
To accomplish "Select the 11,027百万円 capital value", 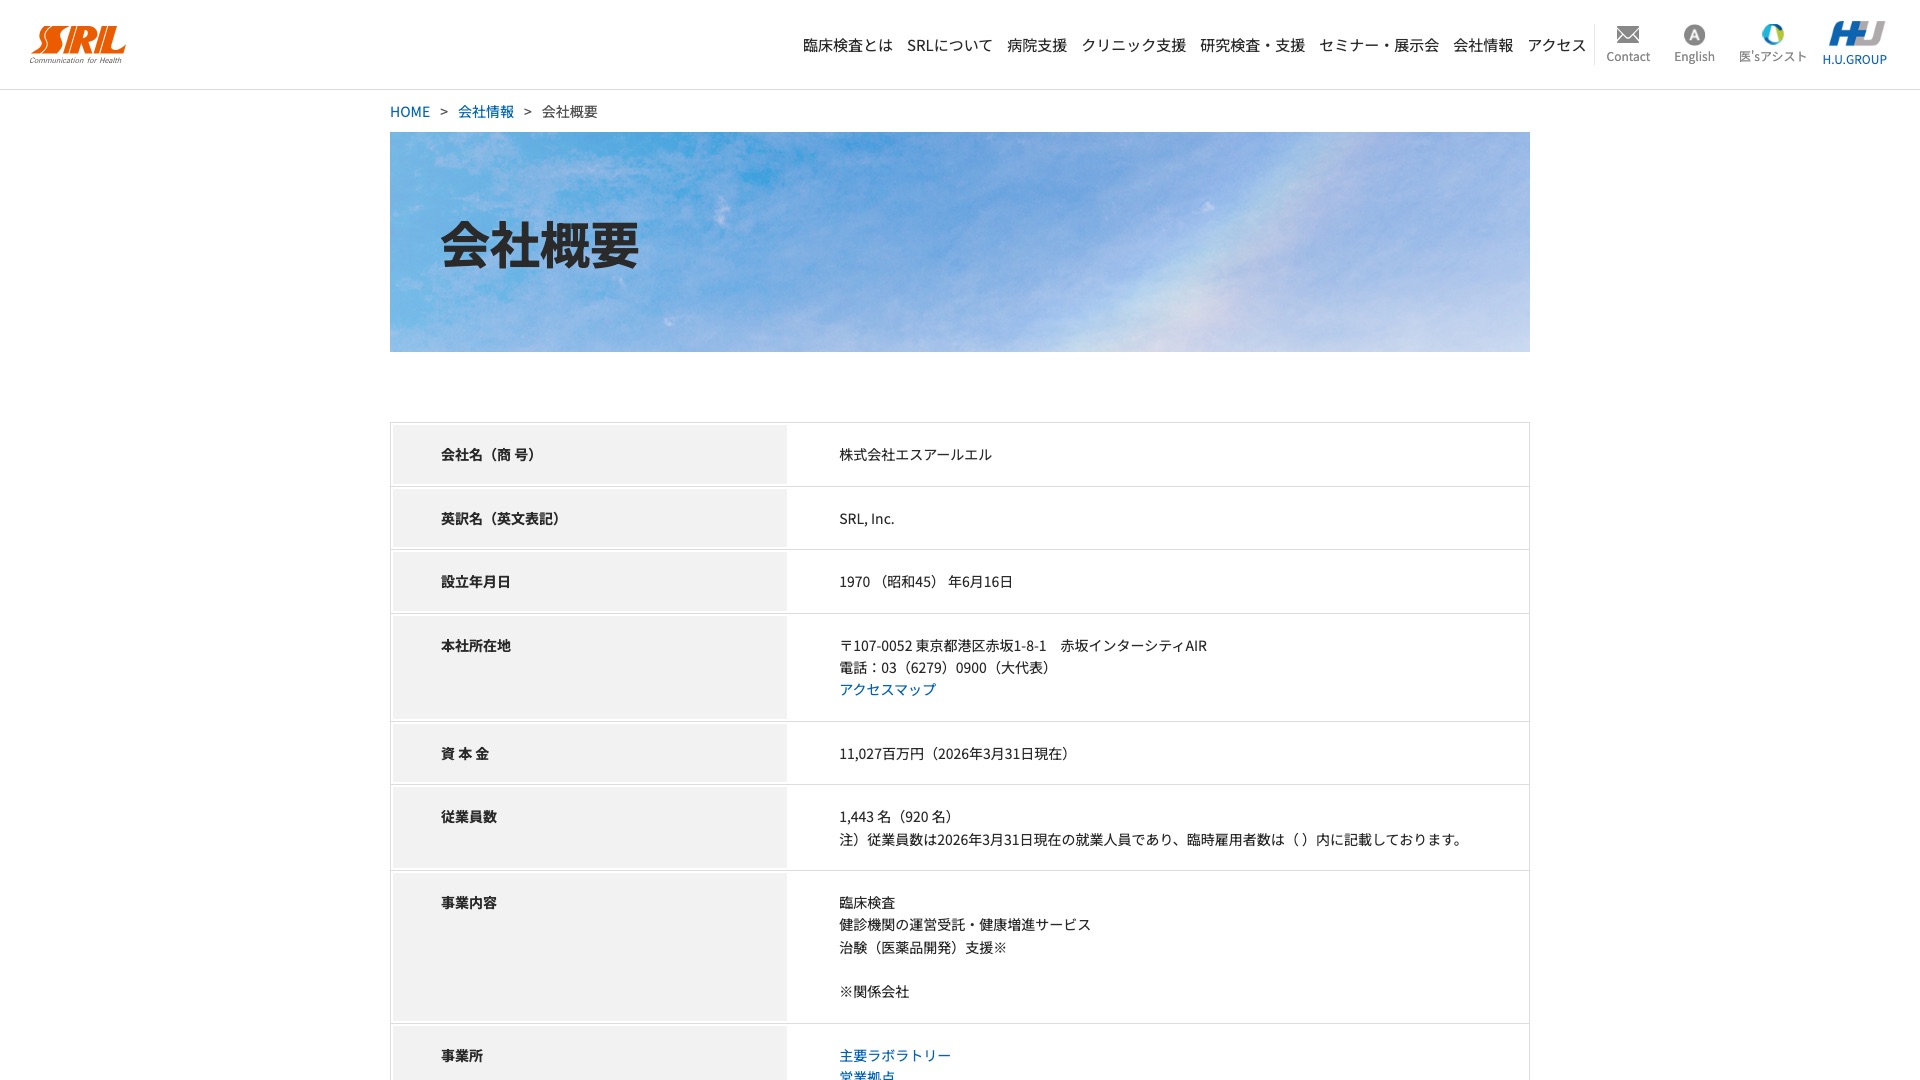I will [957, 753].
